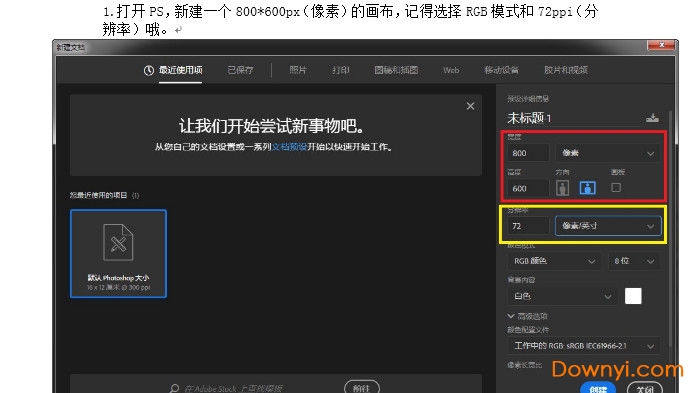Switch to the 已保存 tab

coord(240,70)
